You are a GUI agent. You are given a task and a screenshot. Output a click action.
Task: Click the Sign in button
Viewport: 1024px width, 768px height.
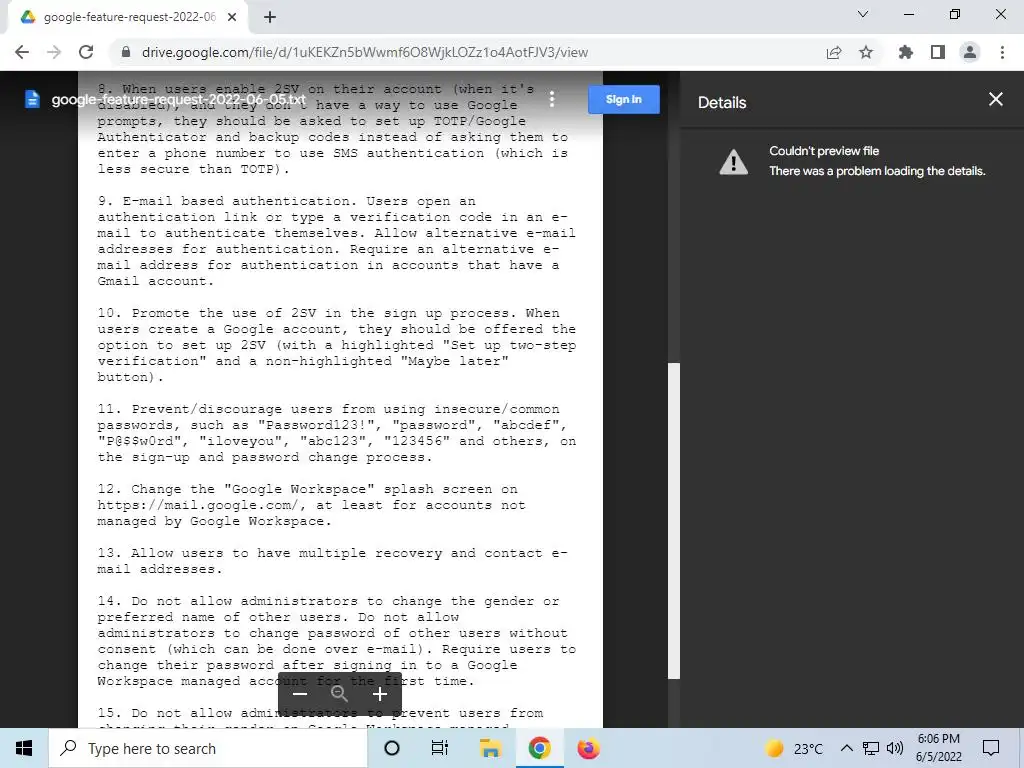click(x=624, y=99)
